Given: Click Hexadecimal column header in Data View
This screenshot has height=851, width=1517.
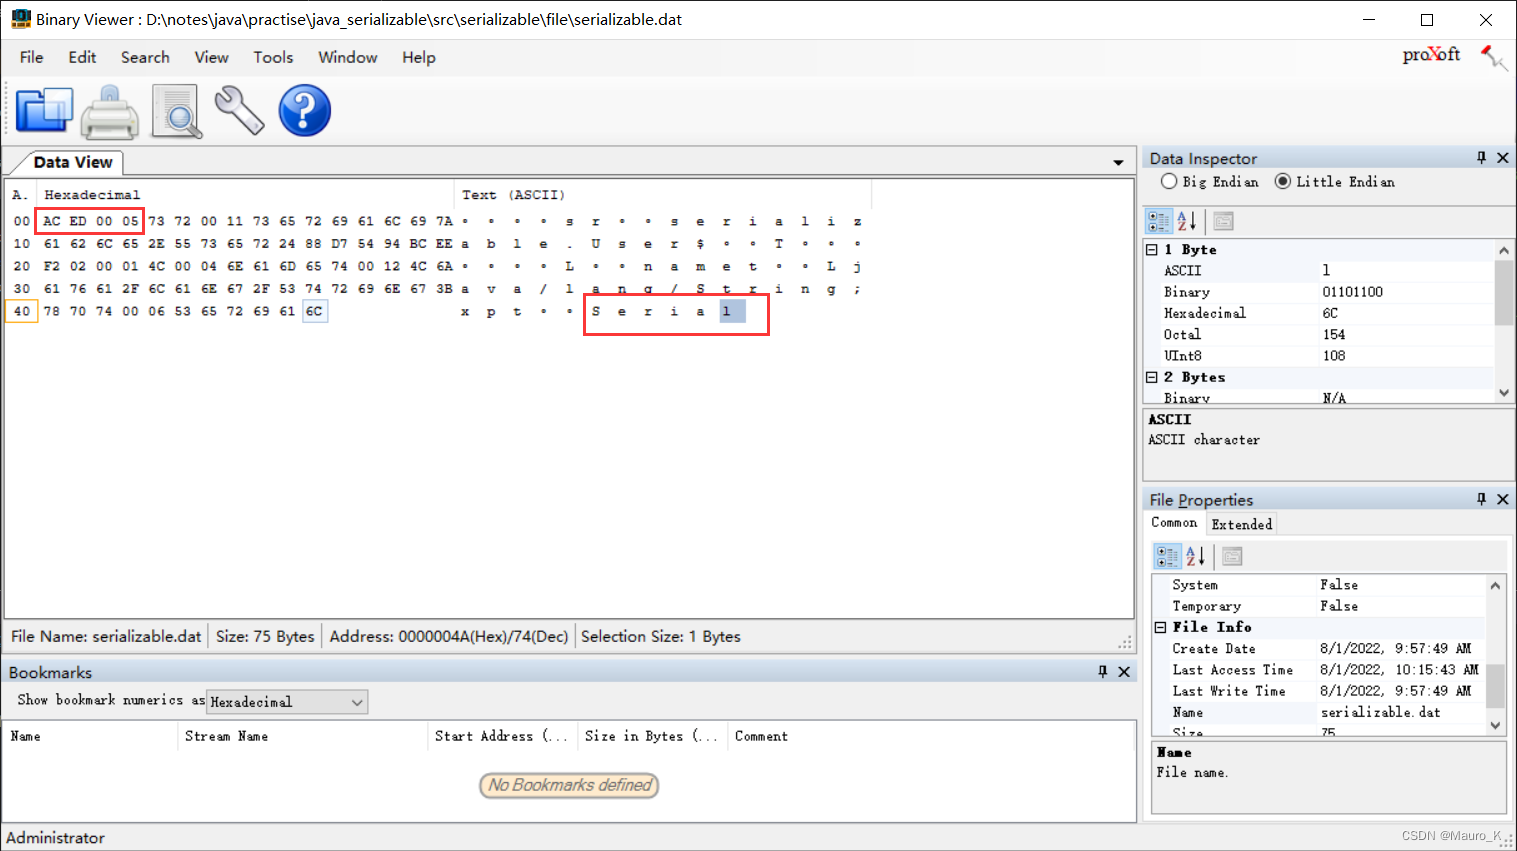Looking at the screenshot, I should pos(245,195).
